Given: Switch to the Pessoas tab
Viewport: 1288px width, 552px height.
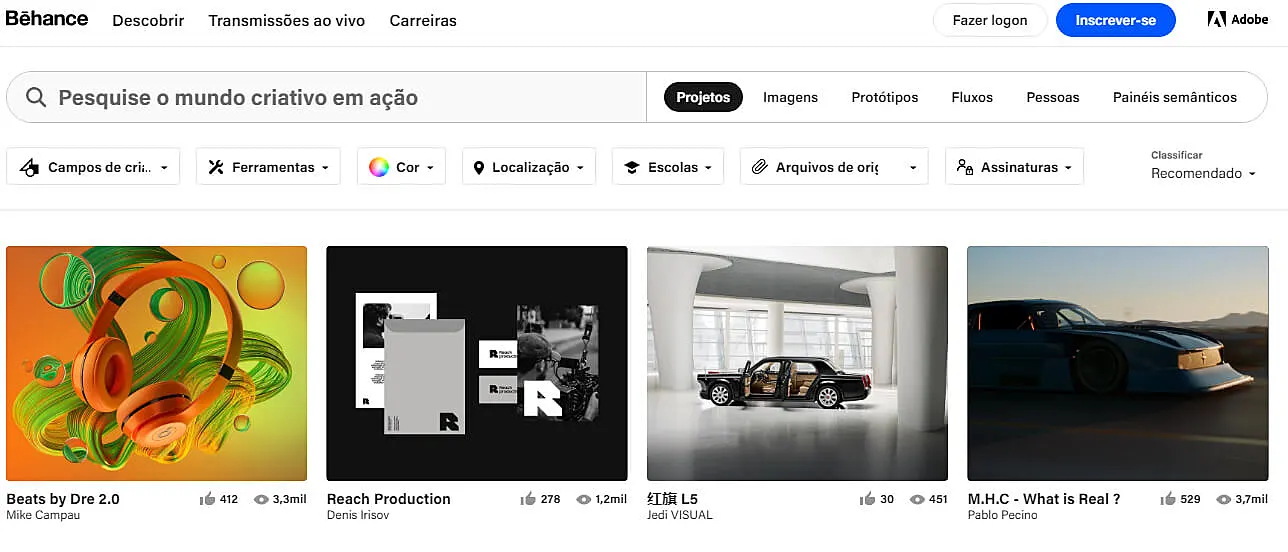Looking at the screenshot, I should (1053, 97).
